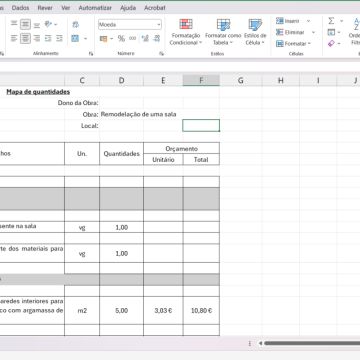This screenshot has width=360, height=360.
Task: Toggle horizontal center alignment
Action: (25, 38)
